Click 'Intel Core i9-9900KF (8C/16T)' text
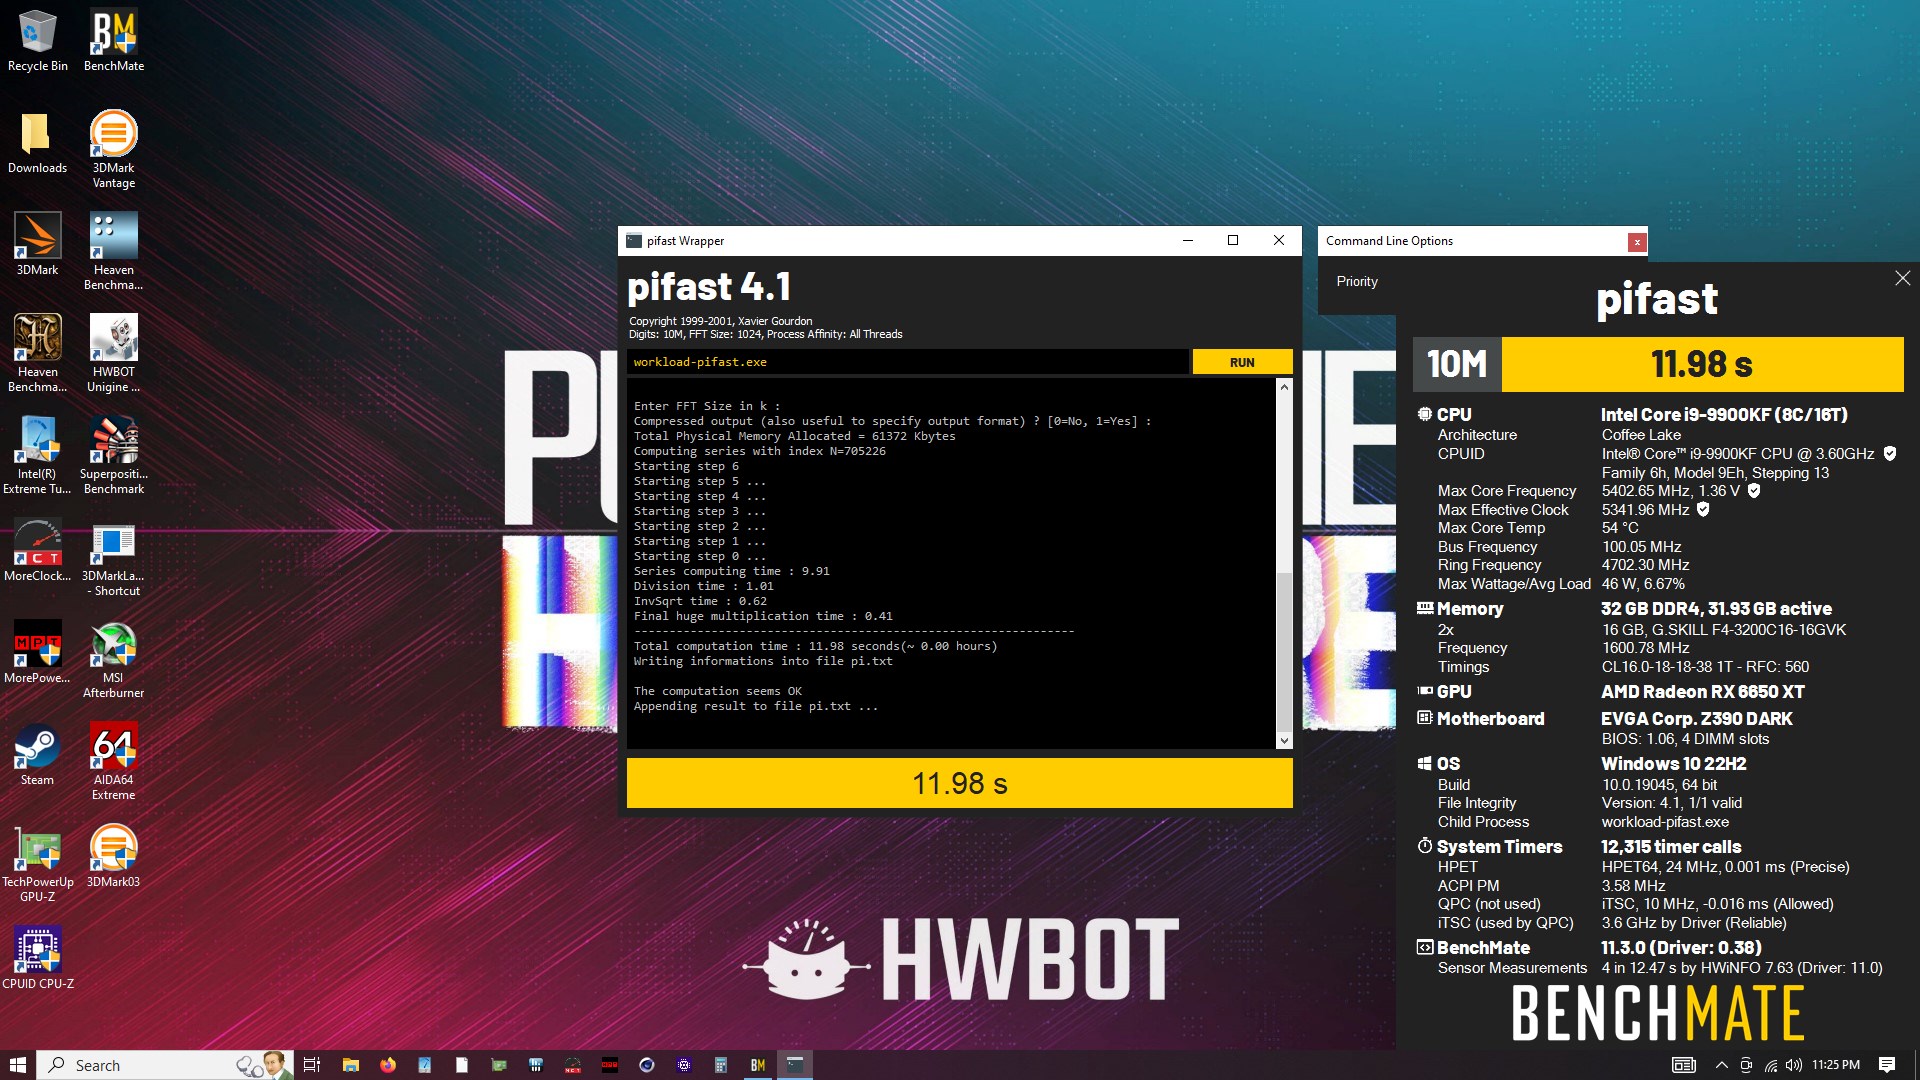Image resolution: width=1920 pixels, height=1080 pixels. [1724, 415]
